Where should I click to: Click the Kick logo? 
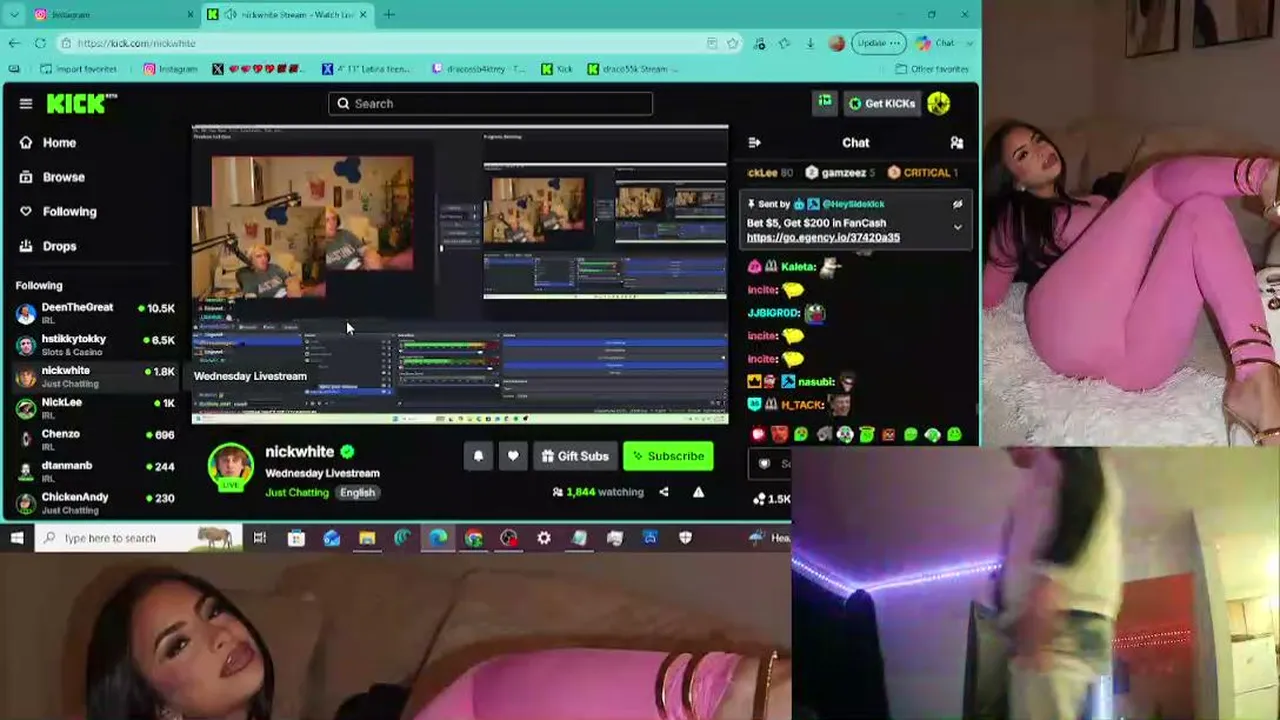tap(82, 103)
